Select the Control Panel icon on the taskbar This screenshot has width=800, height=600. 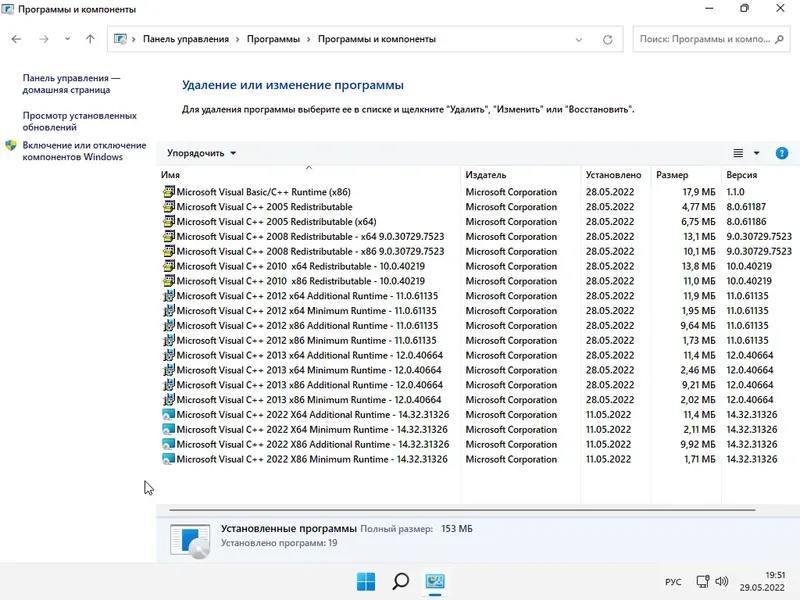[x=432, y=581]
